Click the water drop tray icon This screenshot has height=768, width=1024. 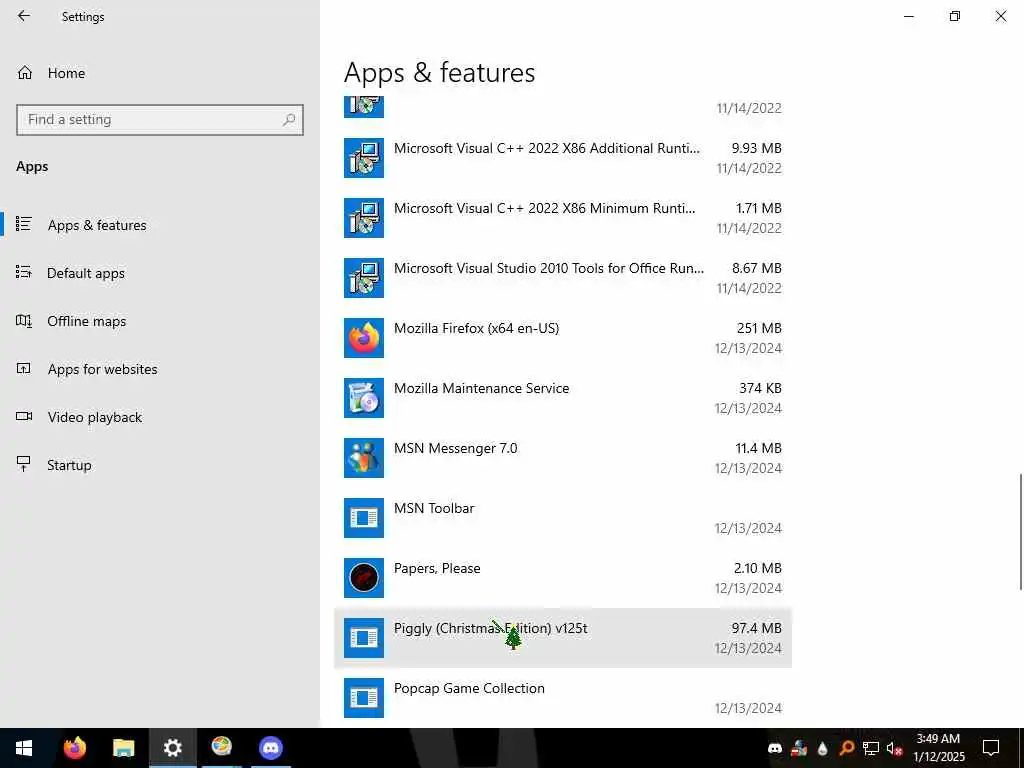pyautogui.click(x=822, y=748)
